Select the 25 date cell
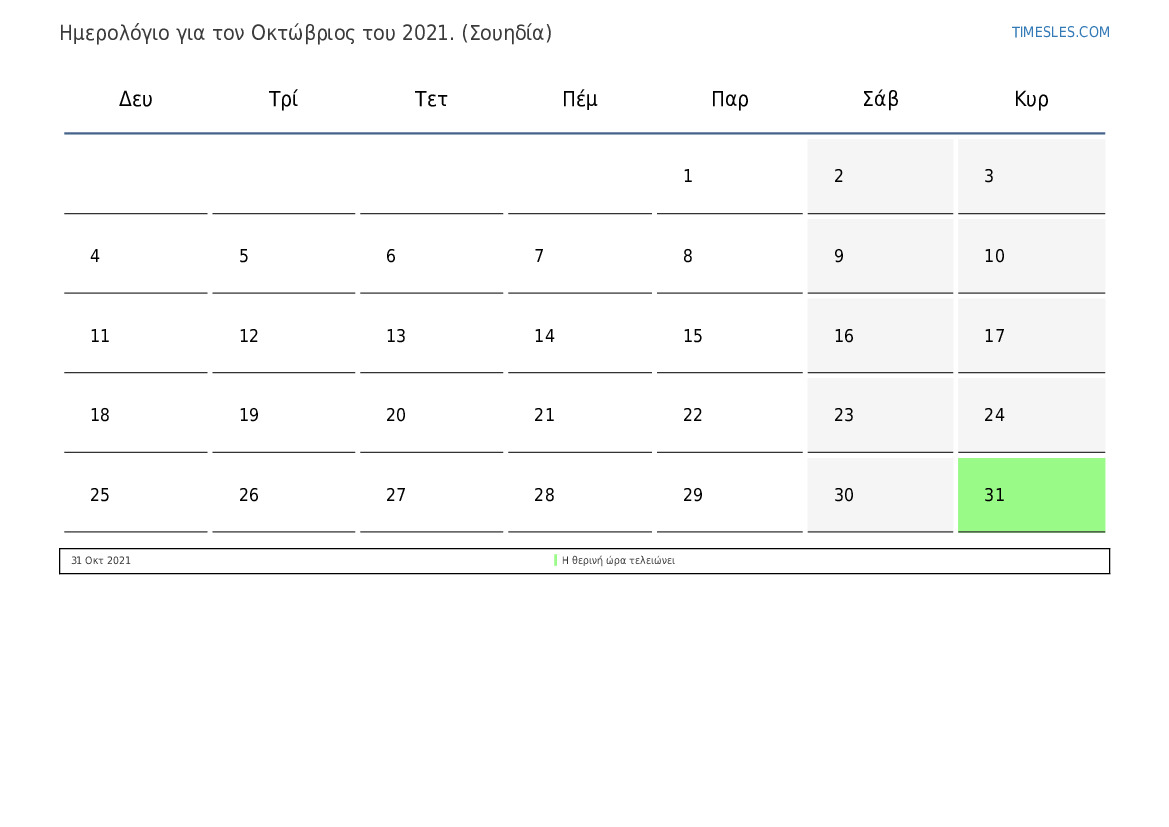 click(x=136, y=495)
